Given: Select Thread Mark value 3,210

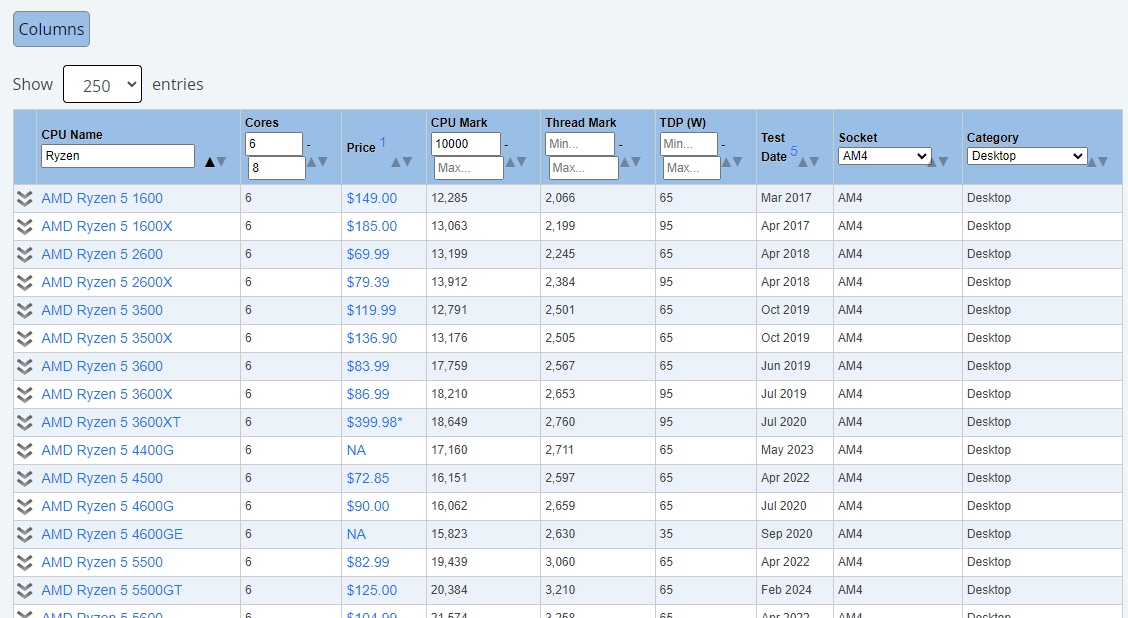Looking at the screenshot, I should tap(560, 591).
